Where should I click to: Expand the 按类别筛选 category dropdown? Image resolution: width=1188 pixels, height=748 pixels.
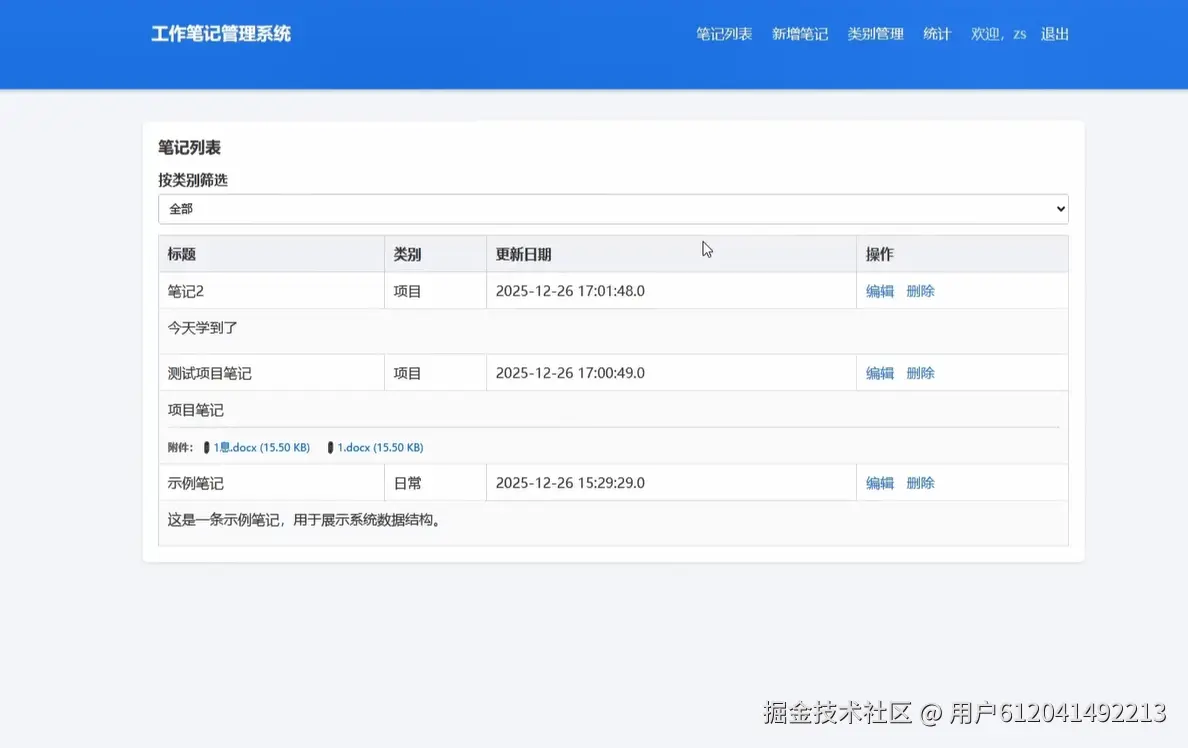tap(613, 209)
